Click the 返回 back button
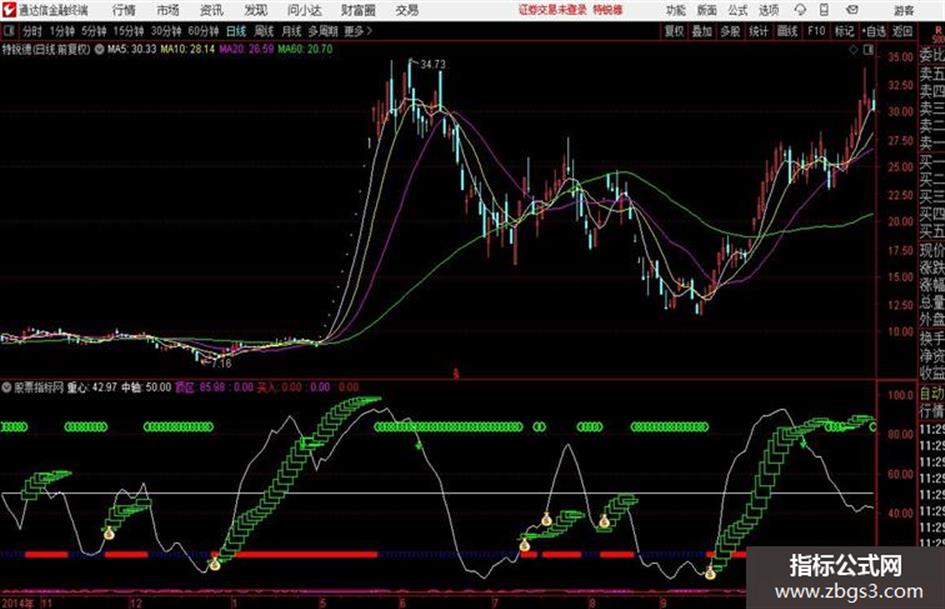The width and height of the screenshot is (945, 609). tap(902, 31)
